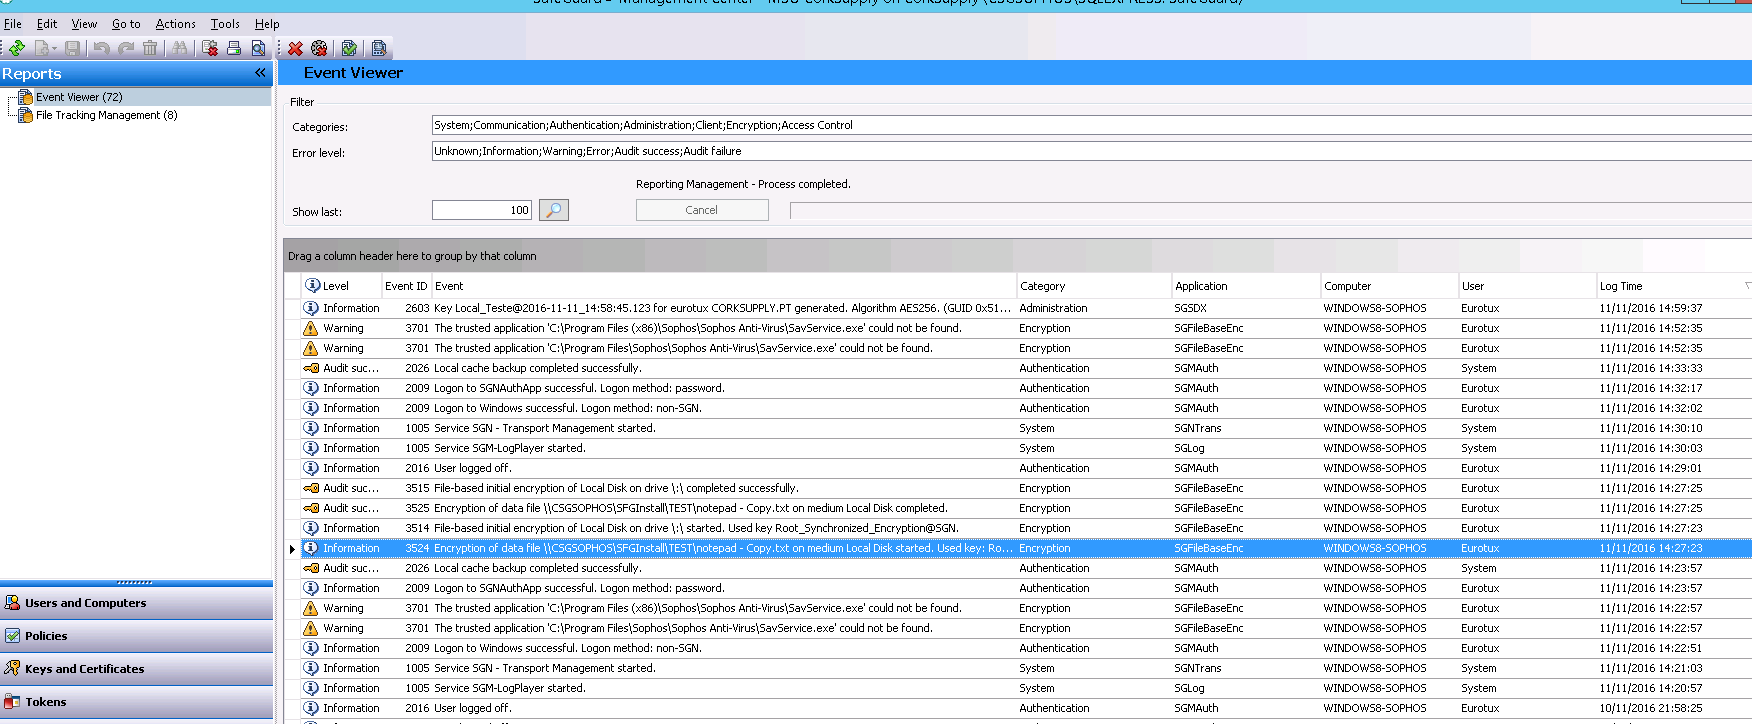The image size is (1752, 724).
Task: Open the Actions menu
Action: (x=175, y=24)
